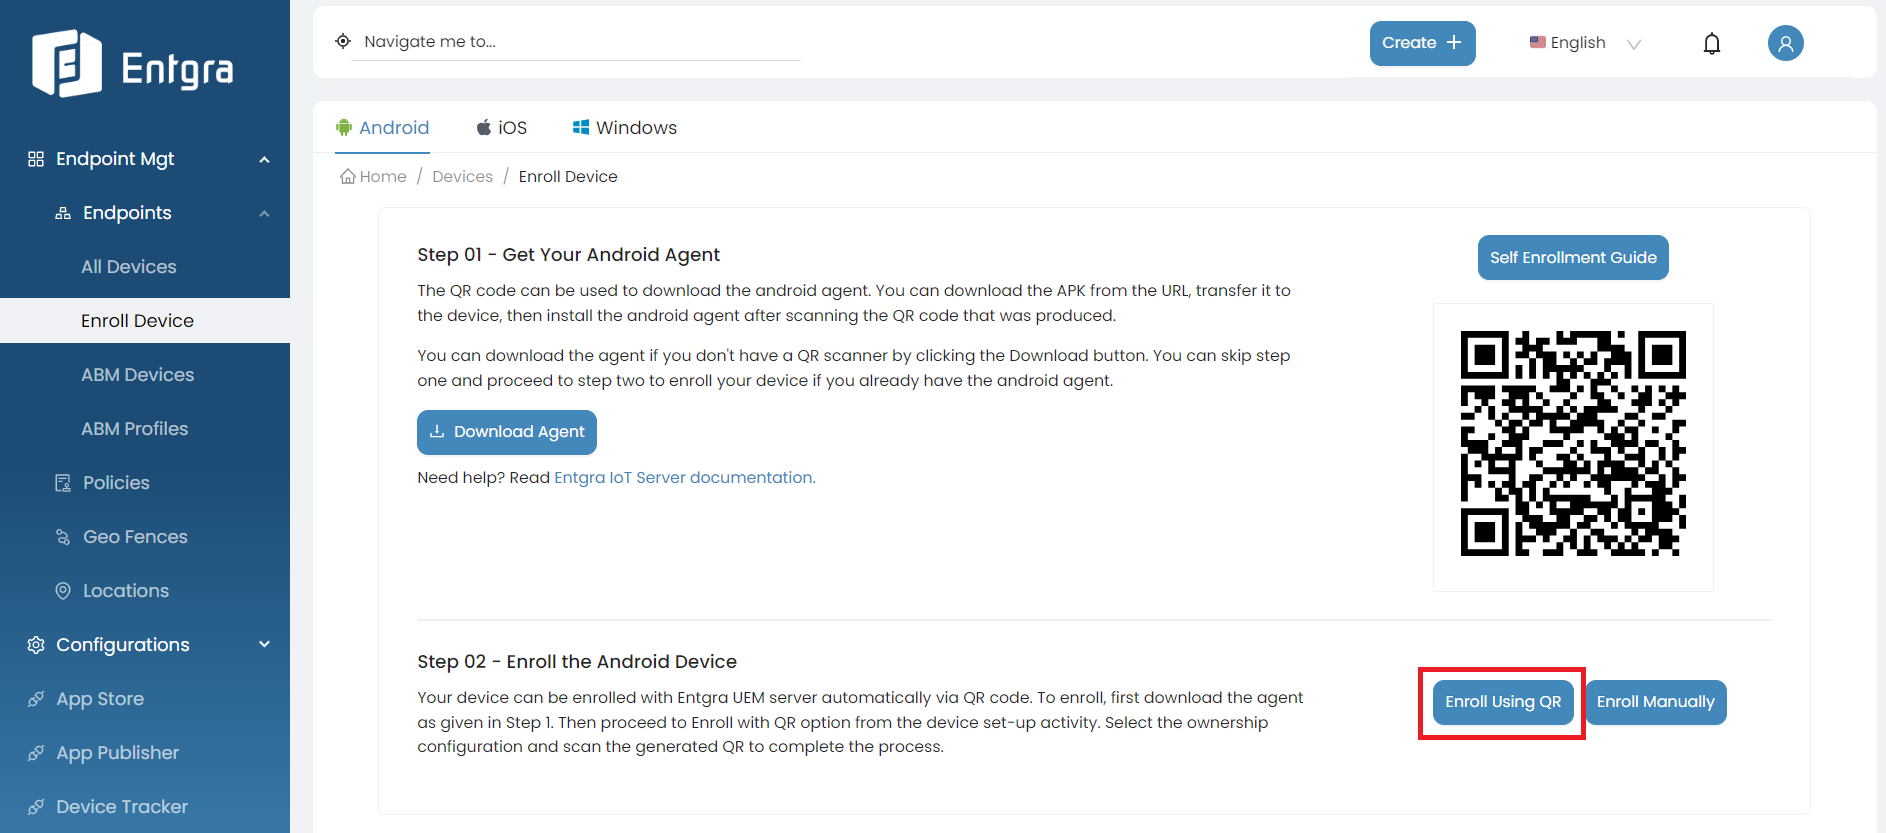
Task: Click the Locations pin icon
Action: (x=63, y=591)
